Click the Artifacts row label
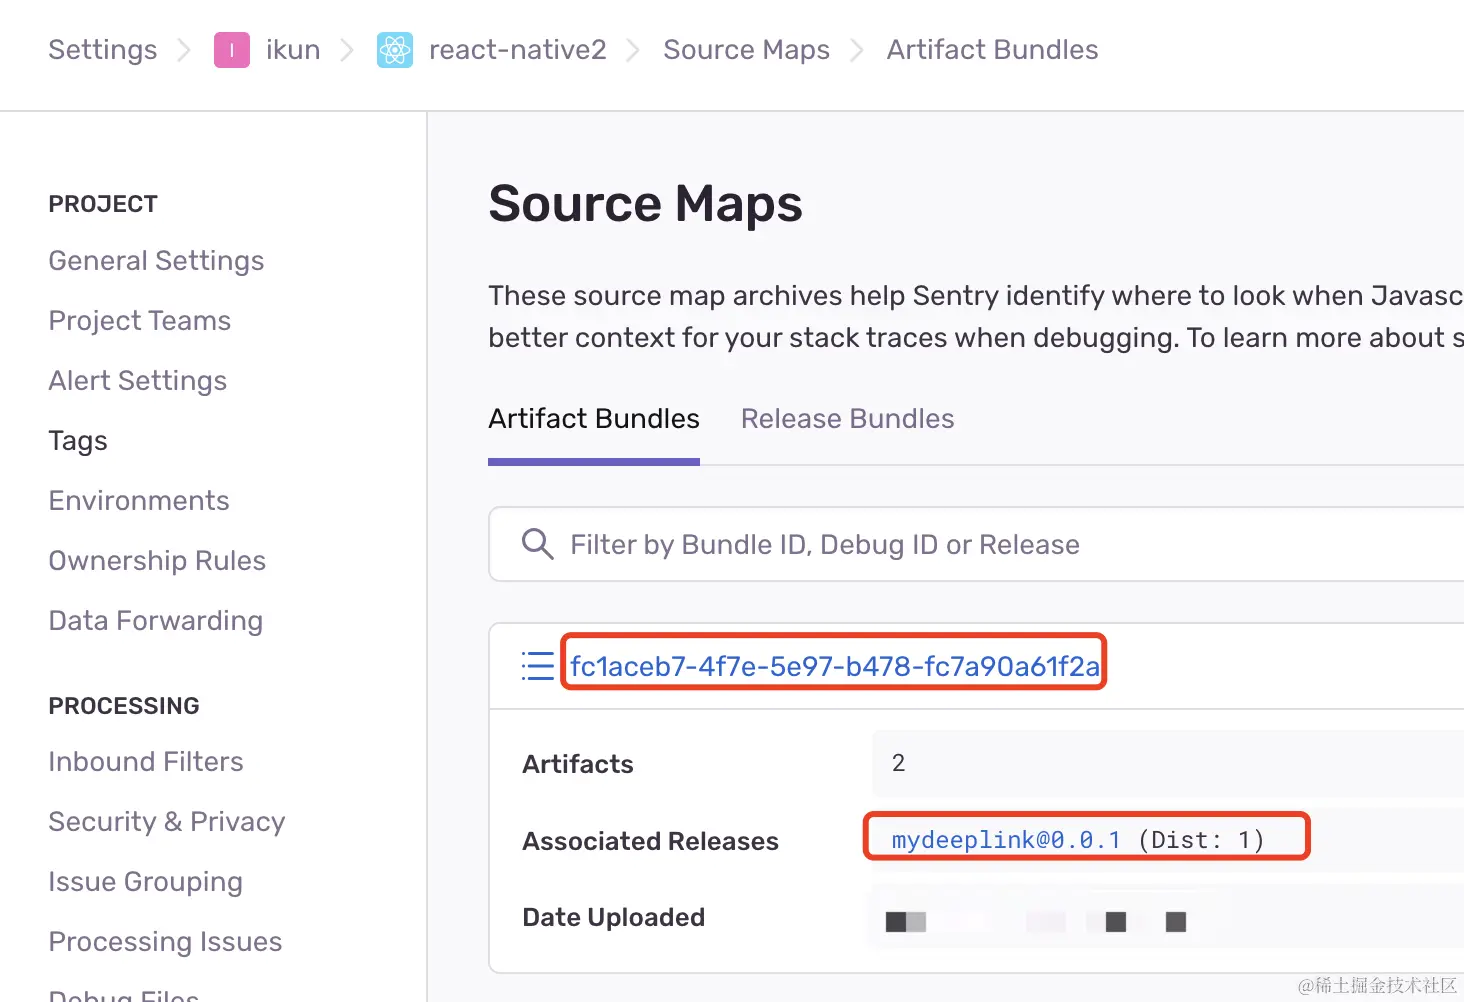The width and height of the screenshot is (1464, 1002). [578, 764]
